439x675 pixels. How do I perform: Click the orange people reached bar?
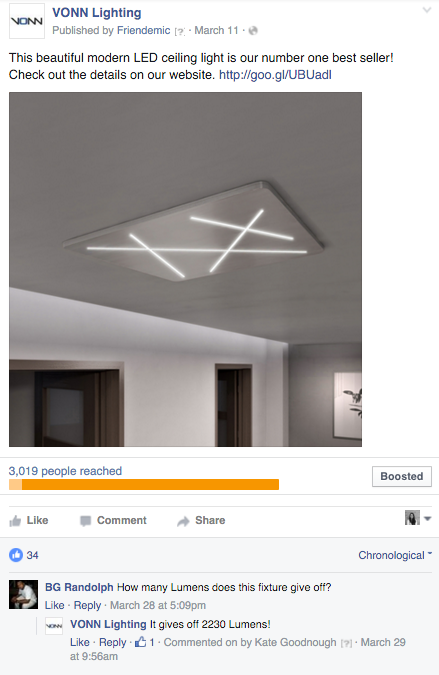coord(144,485)
